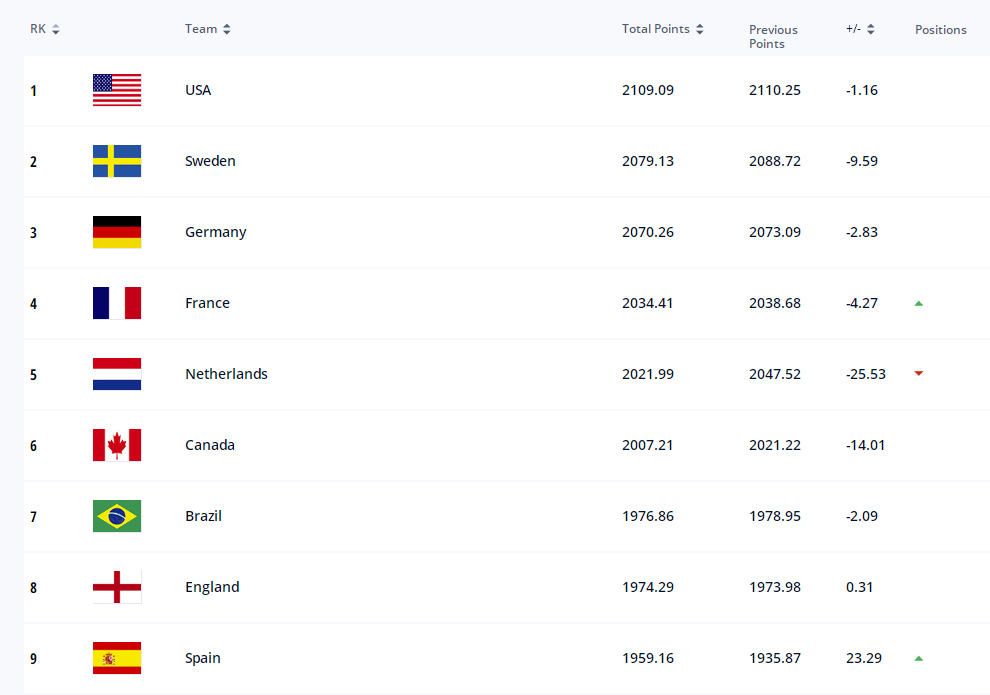
Task: Sort by +/- column arrows
Action: pos(871,29)
